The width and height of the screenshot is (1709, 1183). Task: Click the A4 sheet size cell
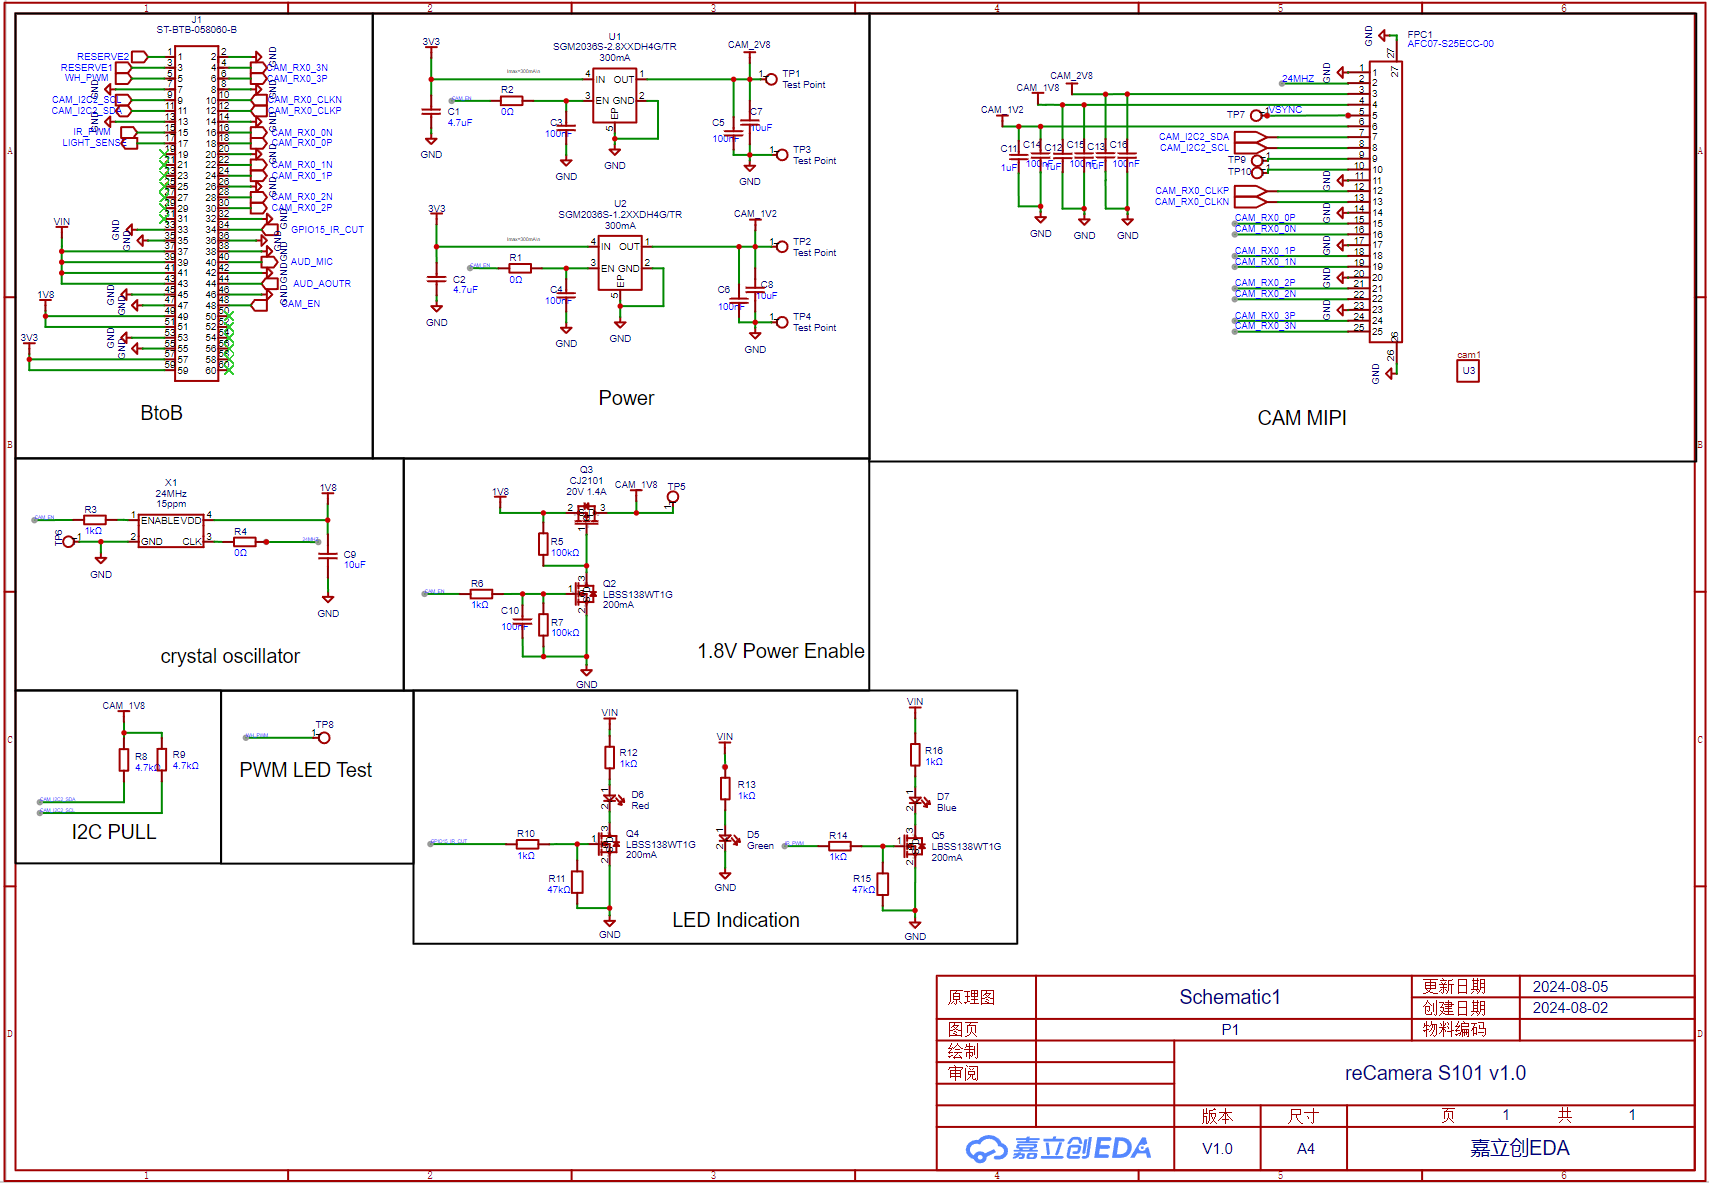click(x=1306, y=1149)
